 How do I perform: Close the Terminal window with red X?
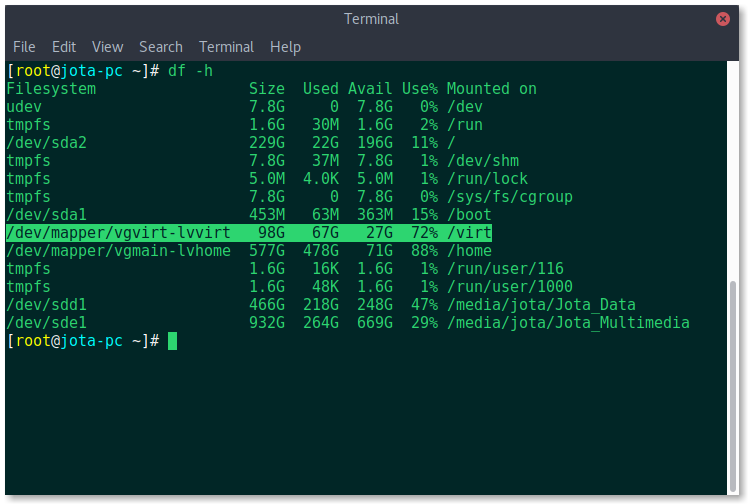coord(722,19)
